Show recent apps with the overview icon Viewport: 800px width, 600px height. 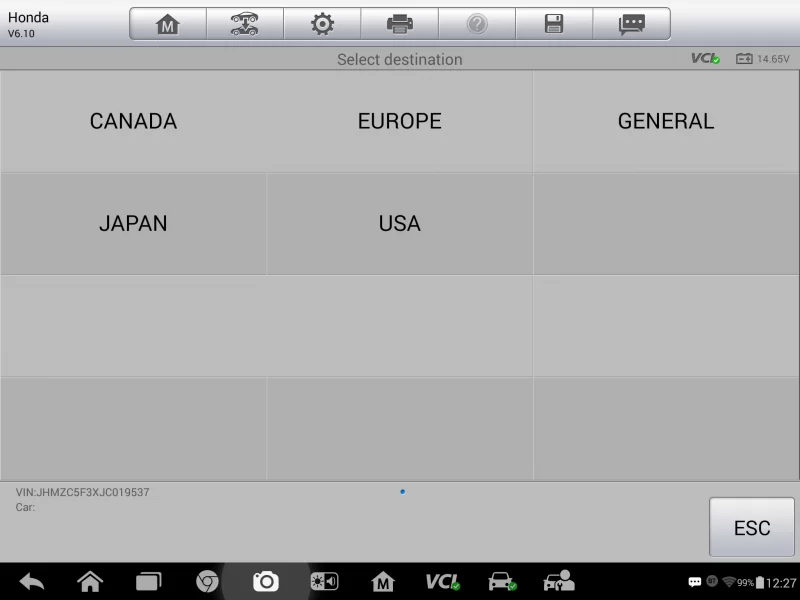148,581
